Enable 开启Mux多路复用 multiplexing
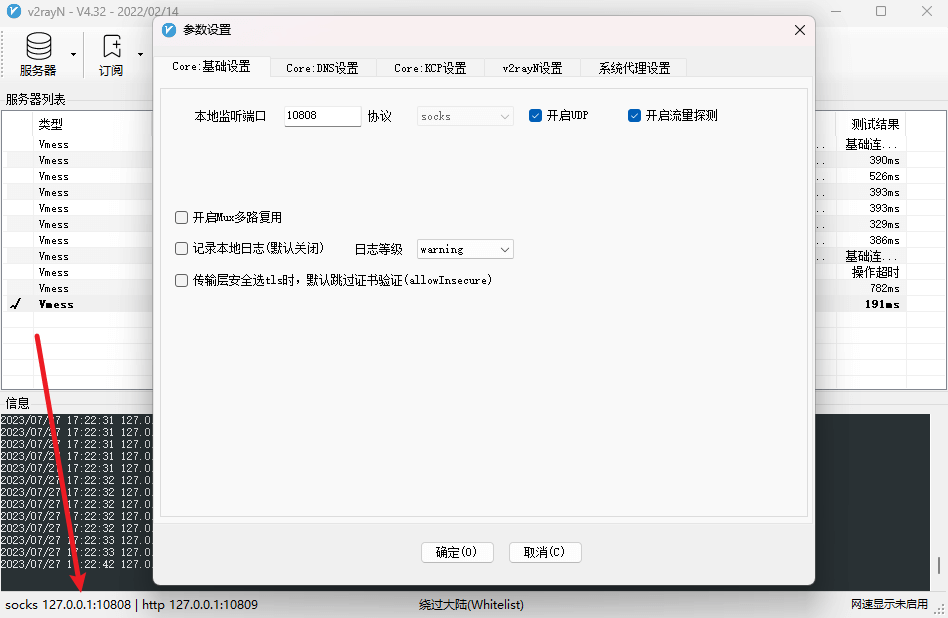Screen dimensions: 948x618 coord(181,217)
